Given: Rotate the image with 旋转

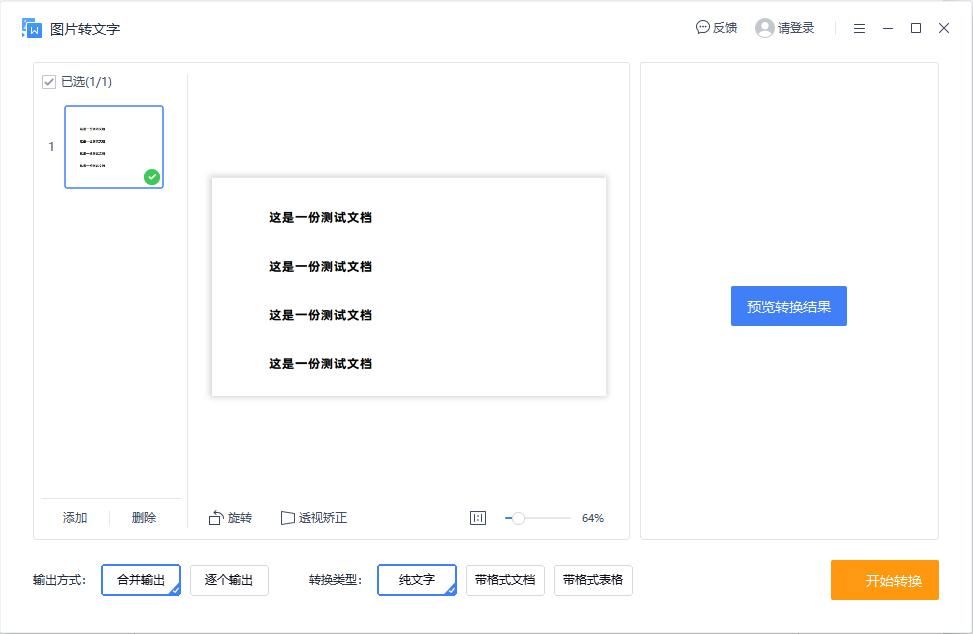Looking at the screenshot, I should pos(230,517).
